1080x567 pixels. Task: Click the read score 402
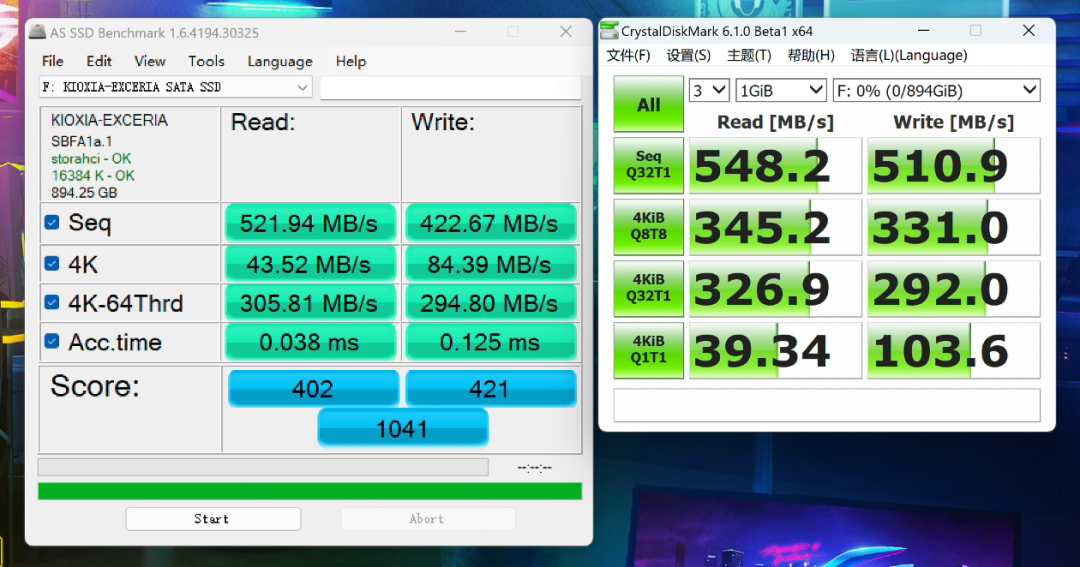pos(313,389)
